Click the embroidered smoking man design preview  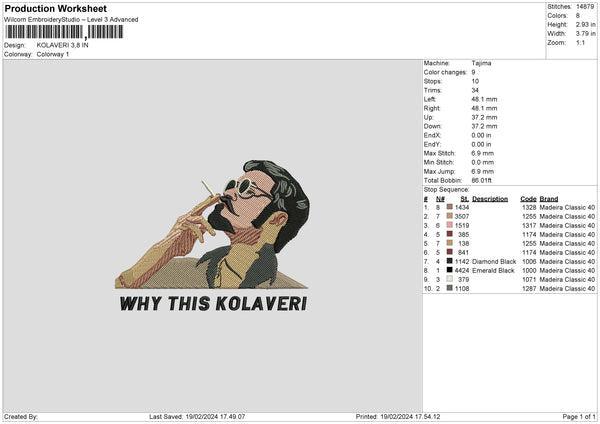click(213, 224)
